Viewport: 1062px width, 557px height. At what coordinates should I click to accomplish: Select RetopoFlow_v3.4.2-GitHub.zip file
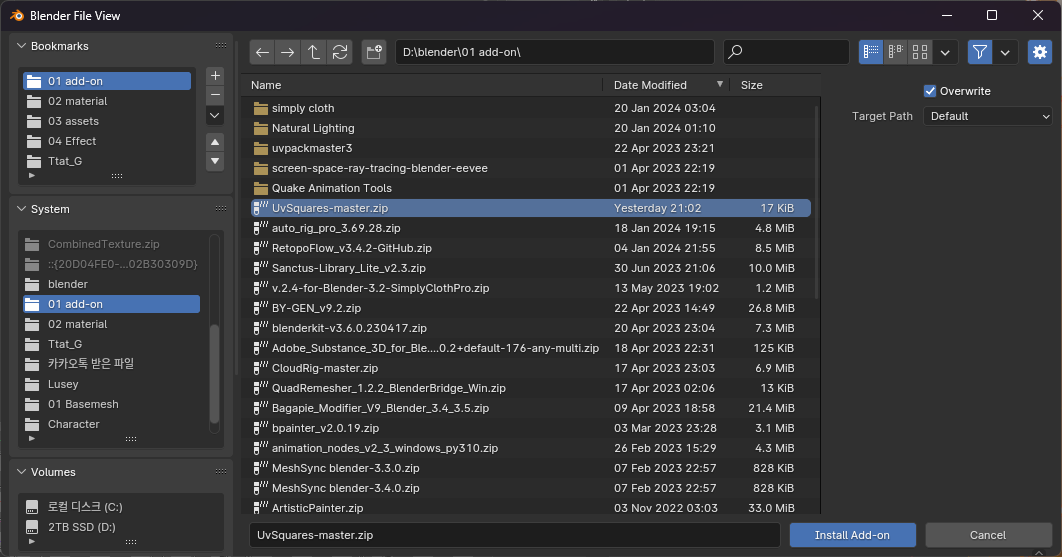click(530, 248)
